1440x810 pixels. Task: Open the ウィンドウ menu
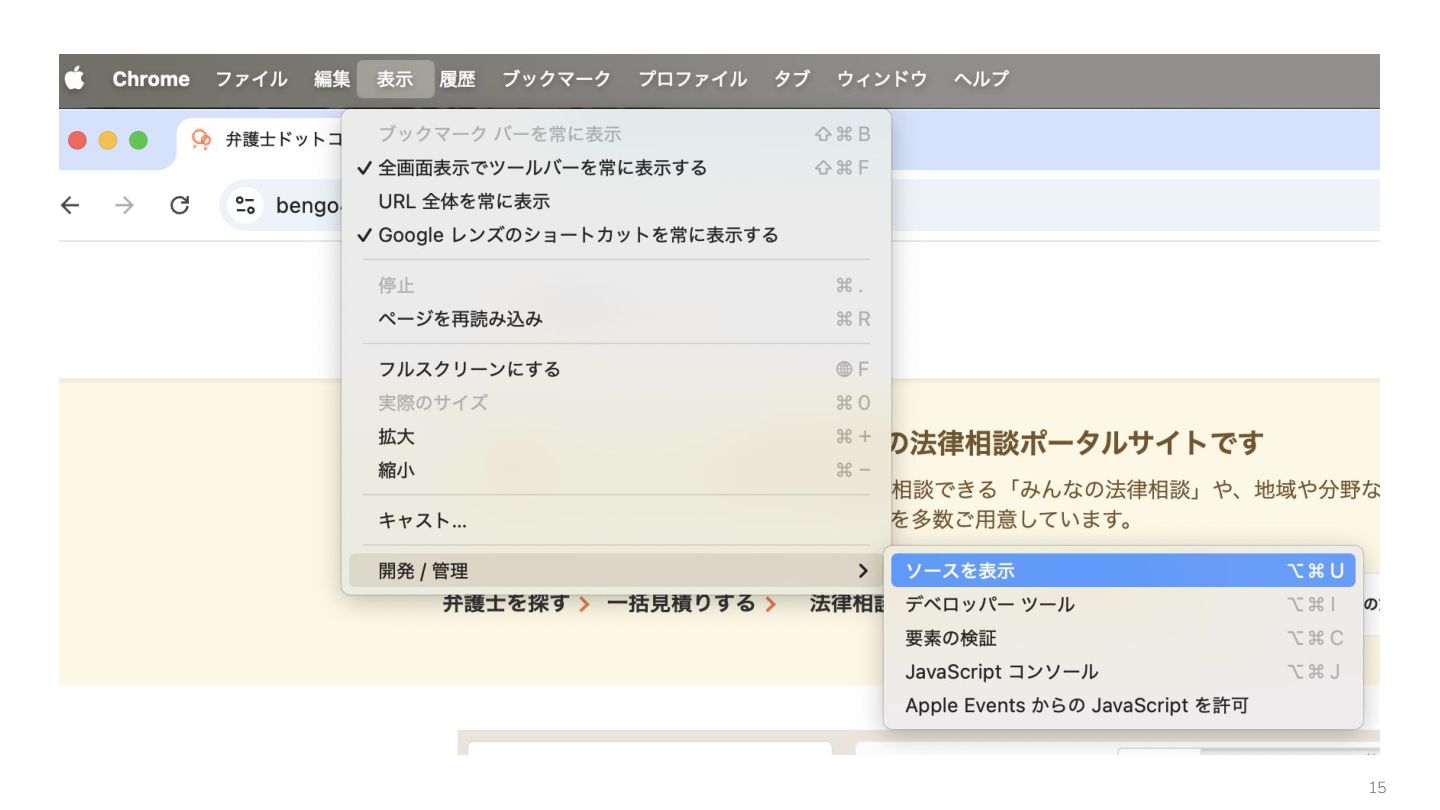[x=882, y=79]
